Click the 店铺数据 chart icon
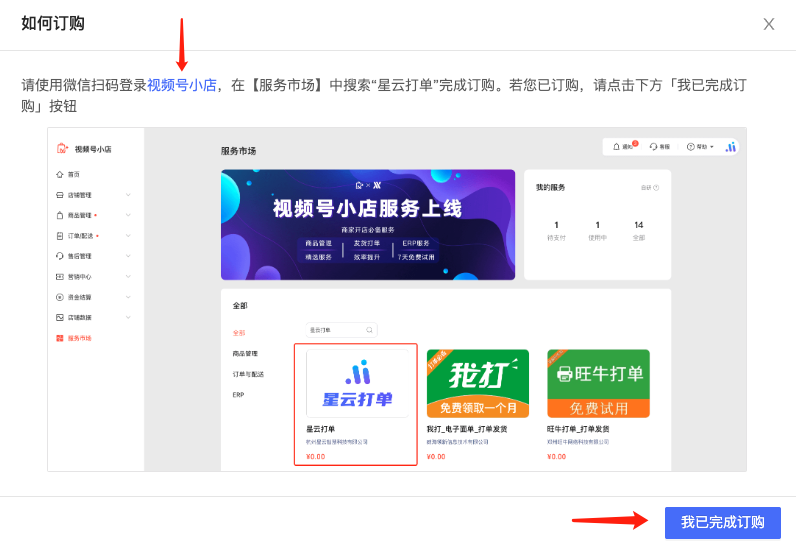 pos(59,318)
